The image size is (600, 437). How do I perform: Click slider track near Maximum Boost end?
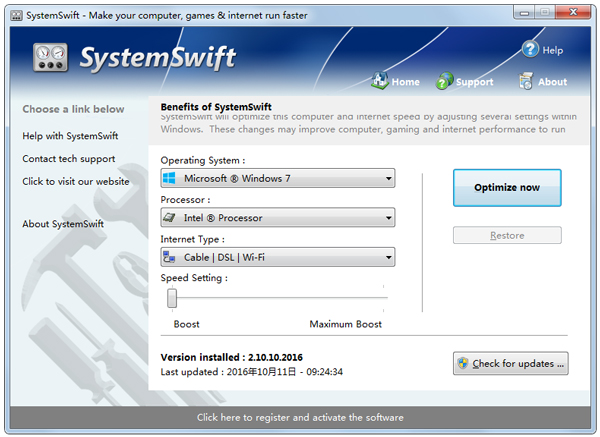click(x=381, y=297)
